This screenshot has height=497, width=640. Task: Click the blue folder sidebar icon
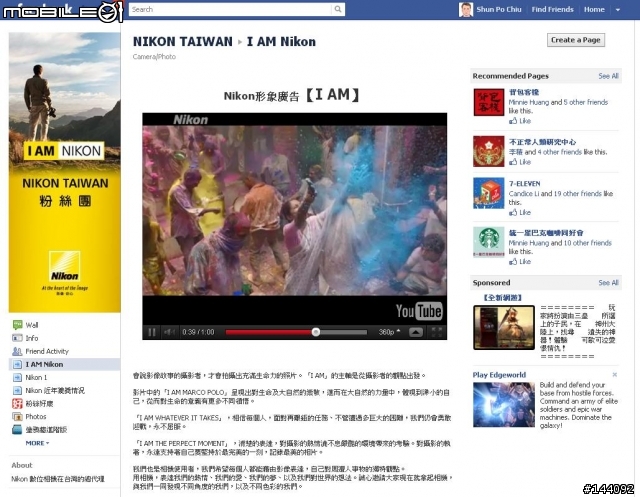(18, 430)
